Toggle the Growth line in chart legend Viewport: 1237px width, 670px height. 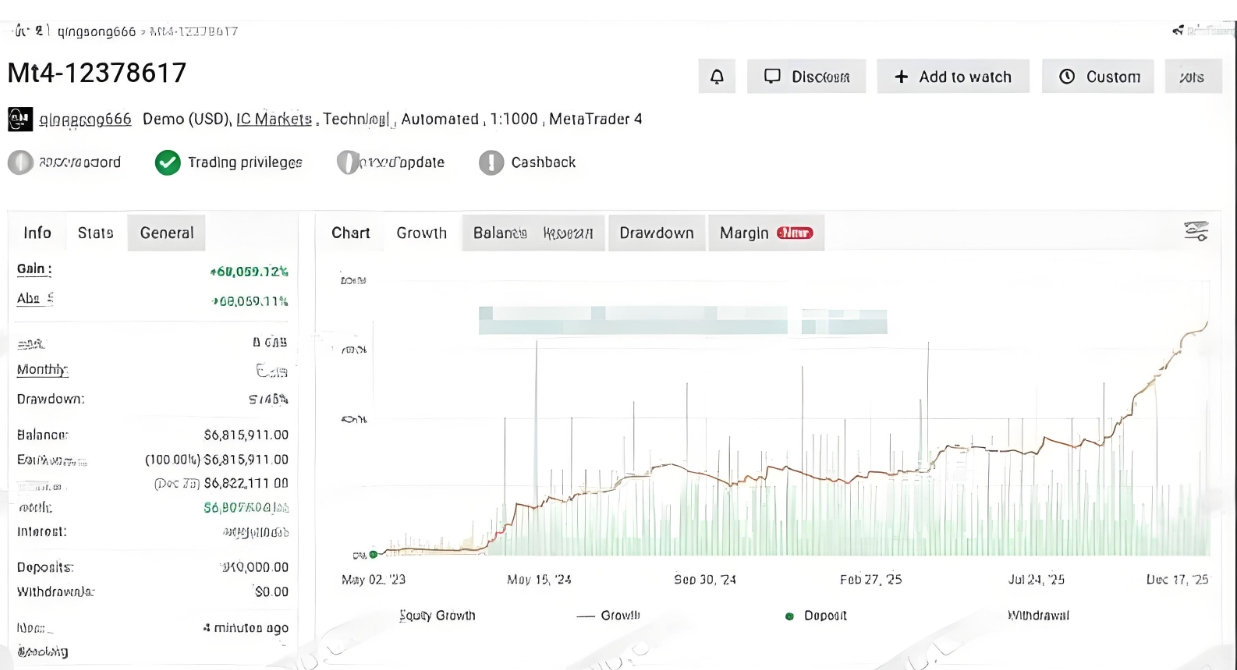pos(608,616)
